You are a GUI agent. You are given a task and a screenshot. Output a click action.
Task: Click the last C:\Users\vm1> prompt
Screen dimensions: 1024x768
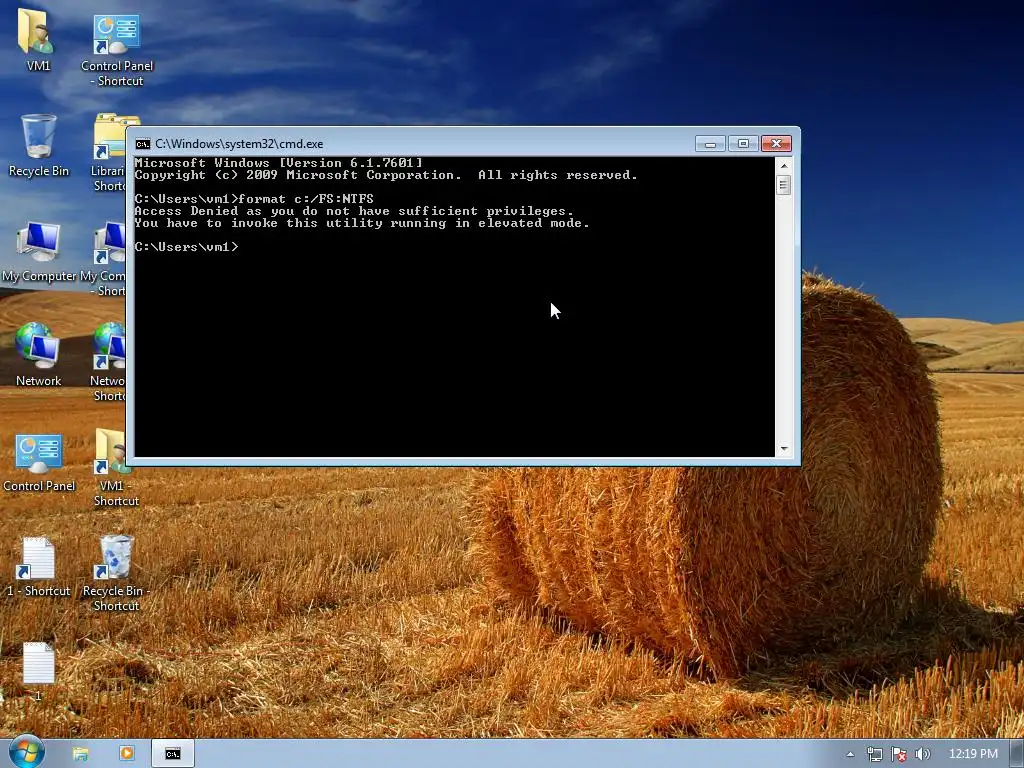click(186, 247)
